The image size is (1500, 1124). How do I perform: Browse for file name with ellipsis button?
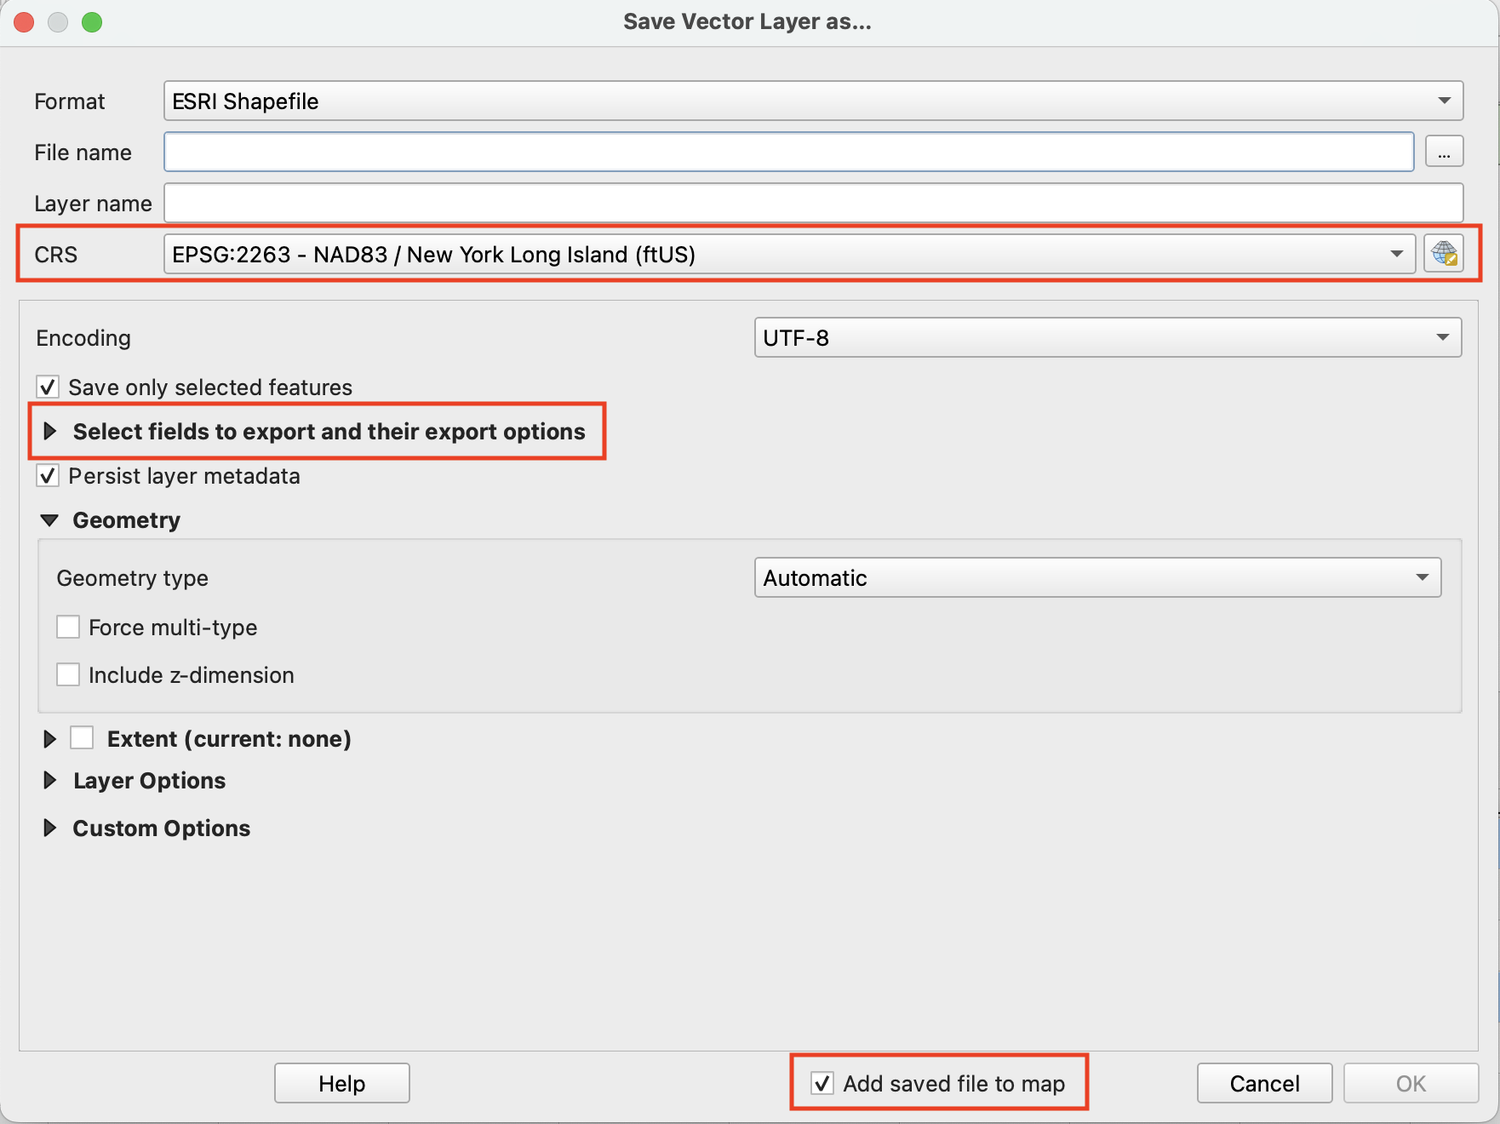coord(1444,151)
